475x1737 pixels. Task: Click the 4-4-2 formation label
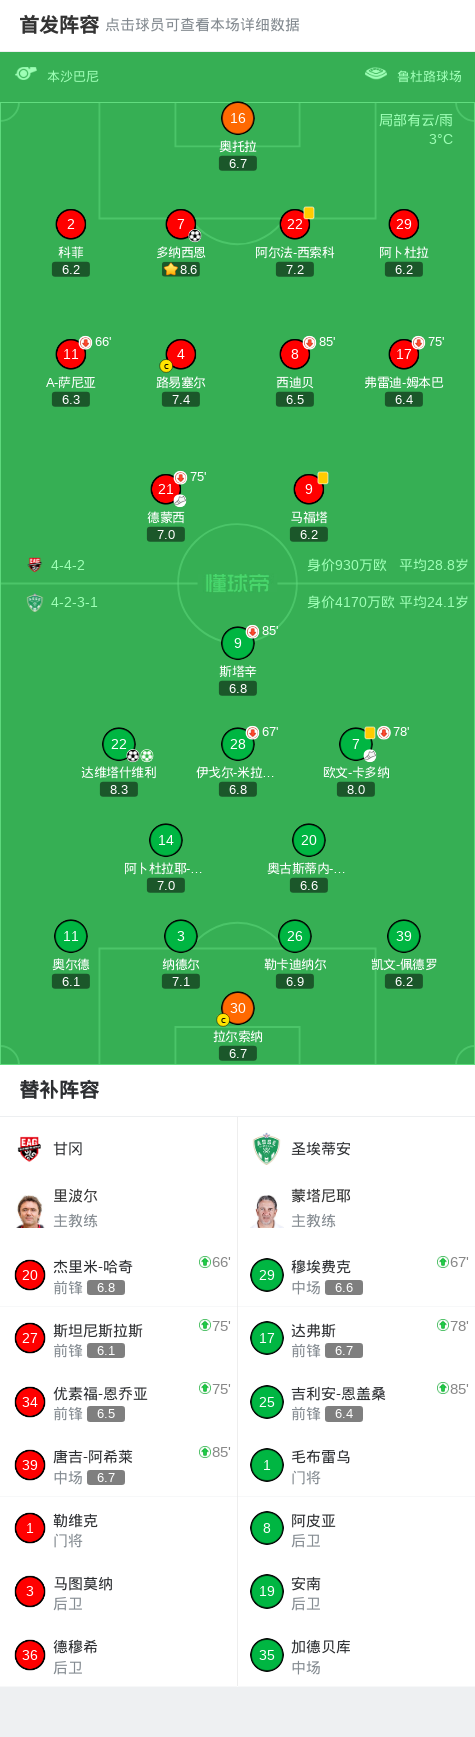coord(68,565)
